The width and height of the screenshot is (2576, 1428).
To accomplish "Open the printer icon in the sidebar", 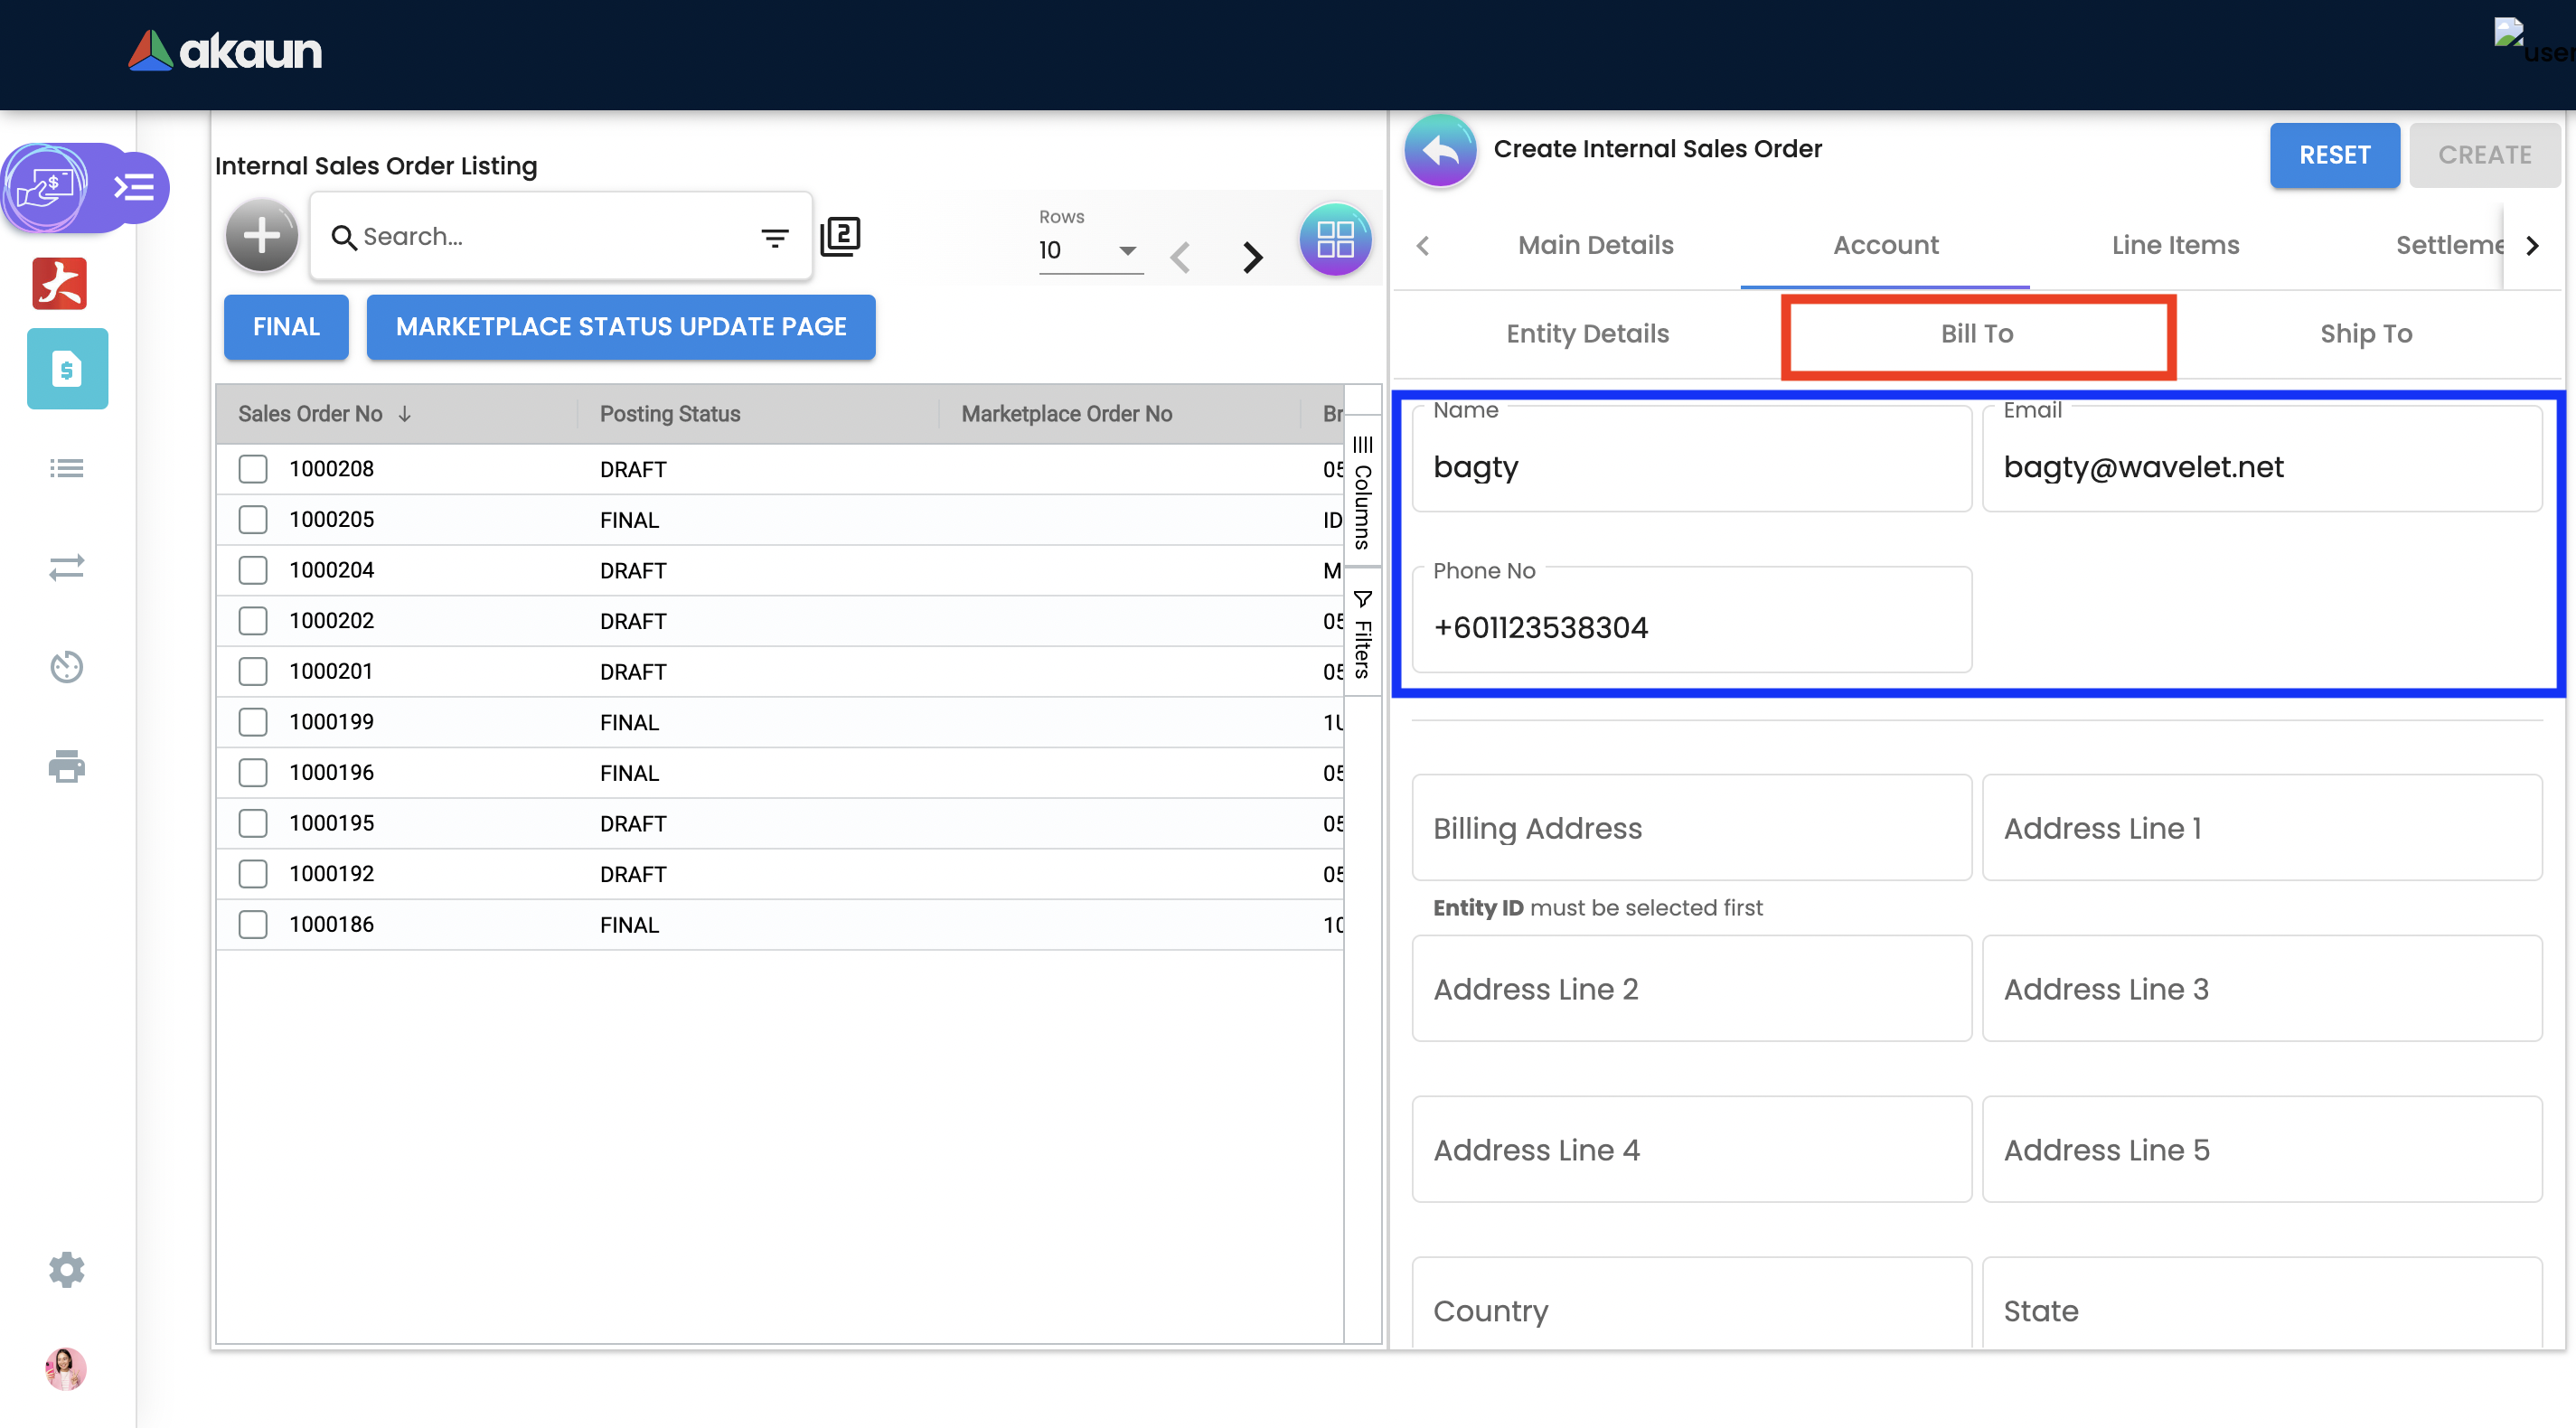I will [x=66, y=766].
